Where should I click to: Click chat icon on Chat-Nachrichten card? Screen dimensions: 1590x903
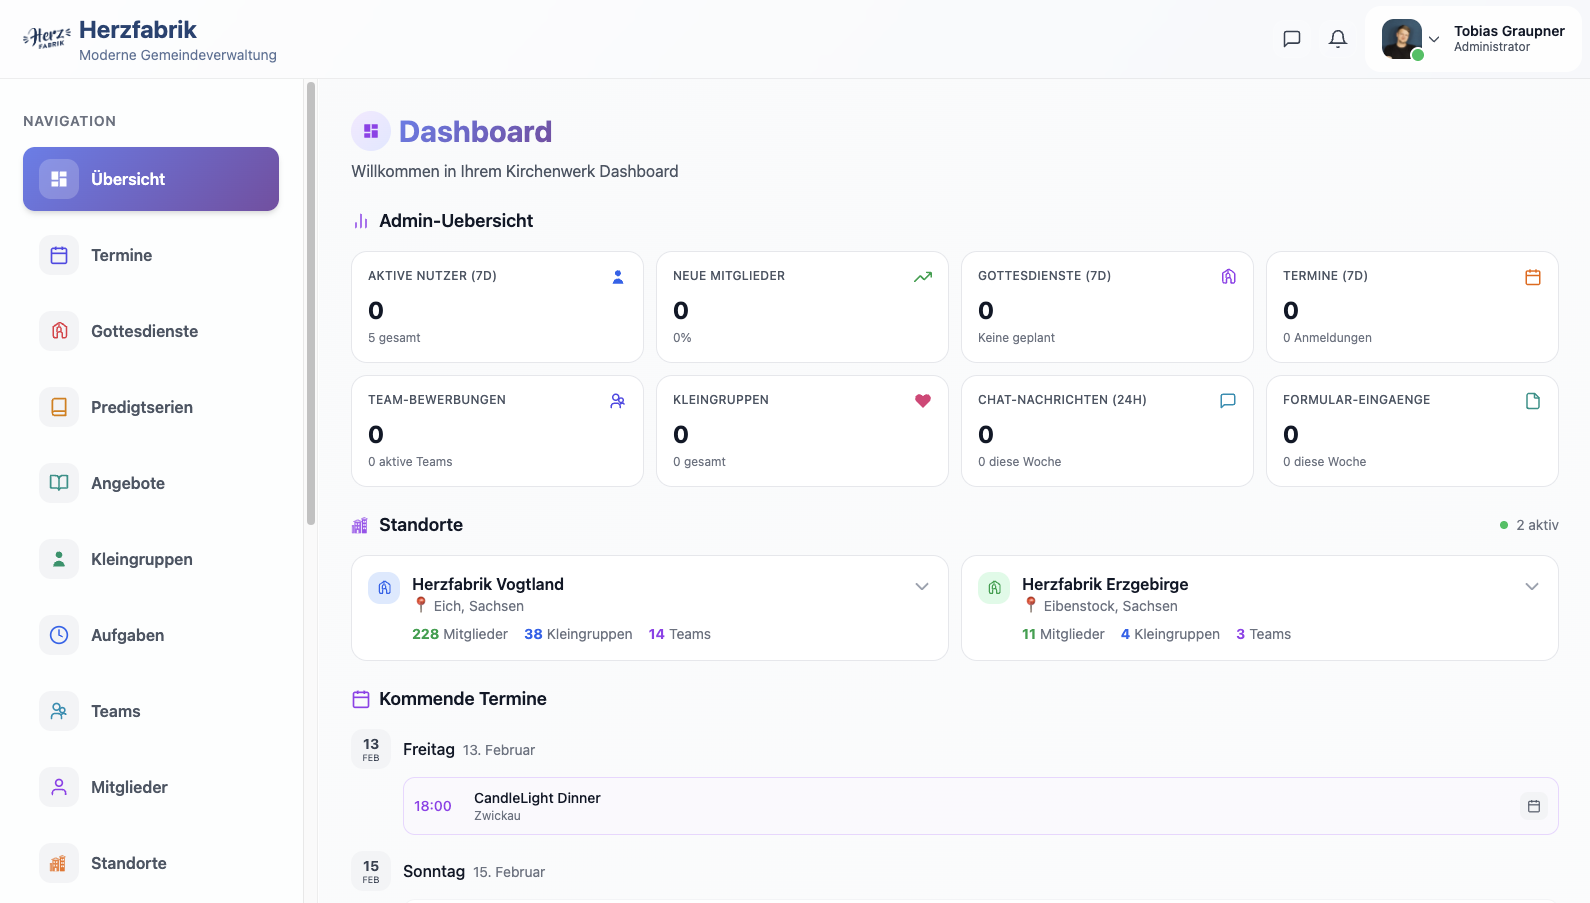click(1228, 401)
